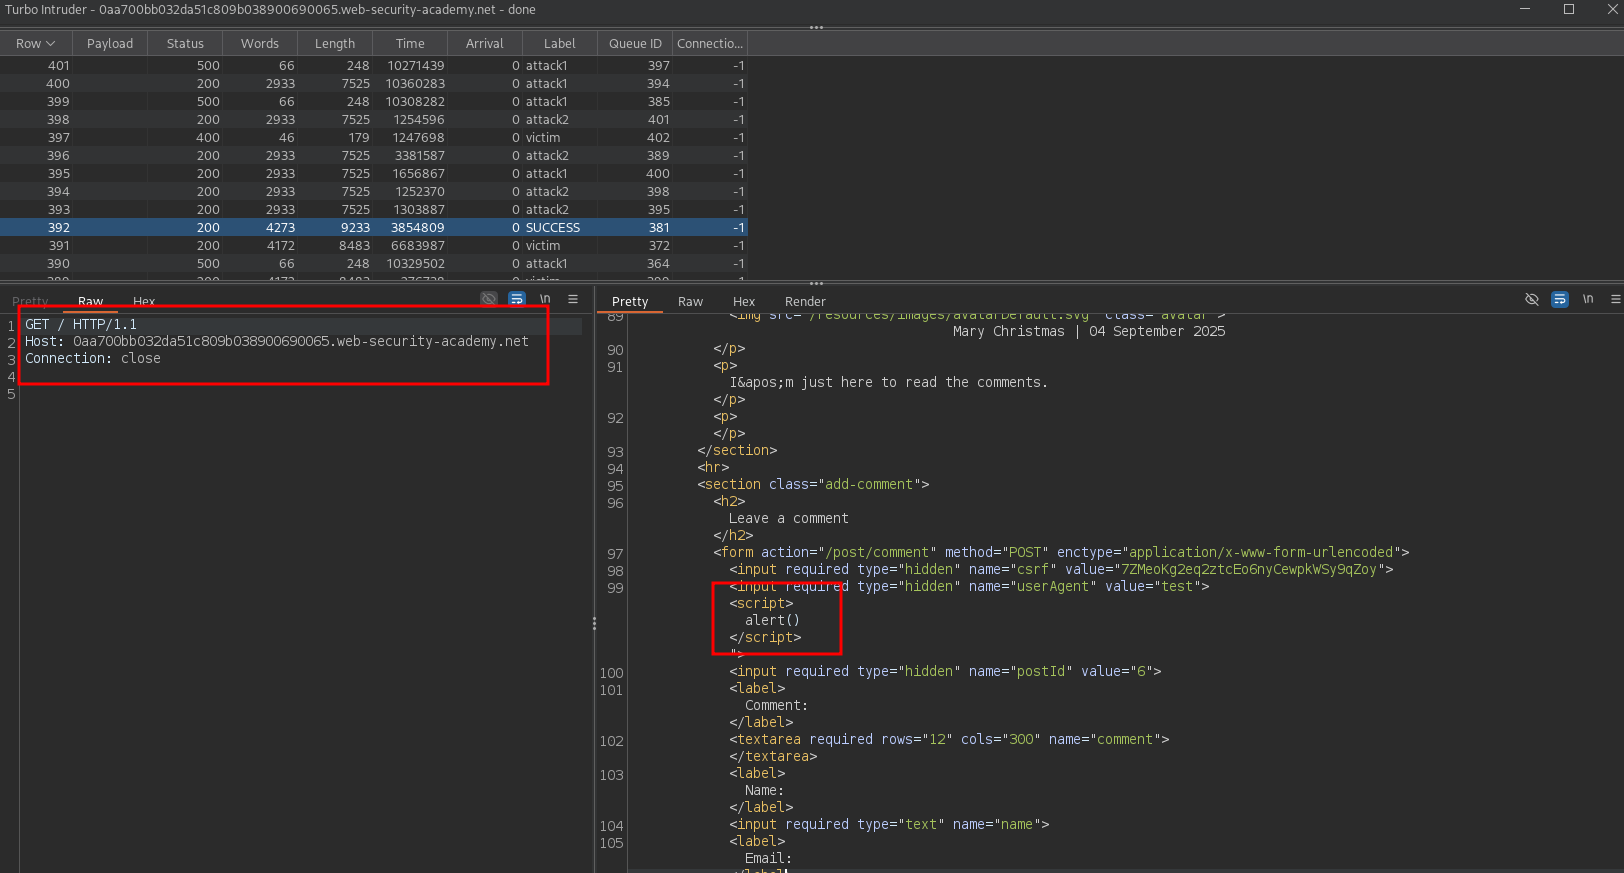This screenshot has width=1624, height=873.
Task: Sort table by Words column
Action: (x=260, y=43)
